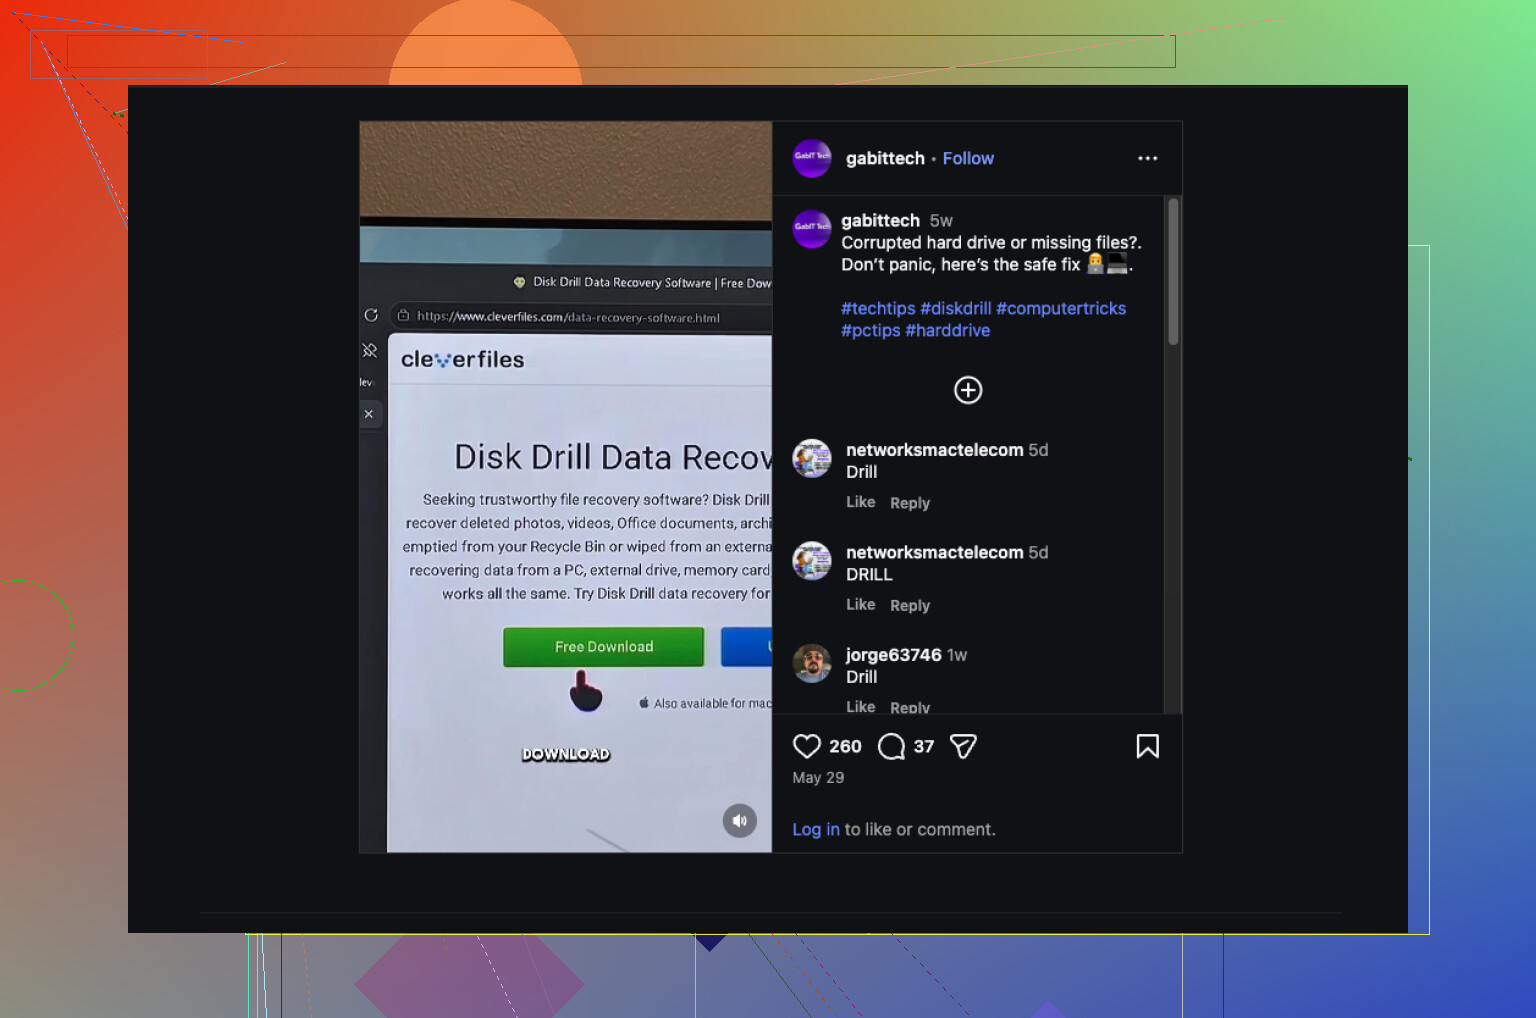The width and height of the screenshot is (1536, 1018).
Task: Reply to the first networksmactelecom comment
Action: 910,503
